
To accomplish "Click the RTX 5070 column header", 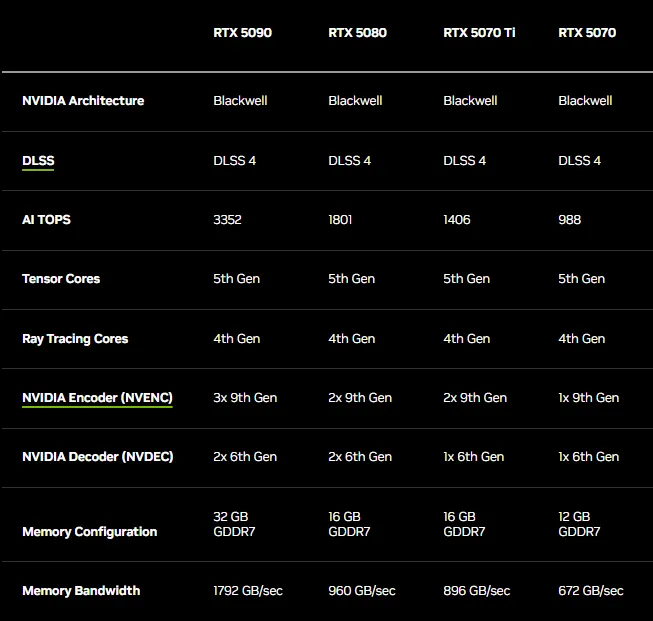I will point(587,32).
